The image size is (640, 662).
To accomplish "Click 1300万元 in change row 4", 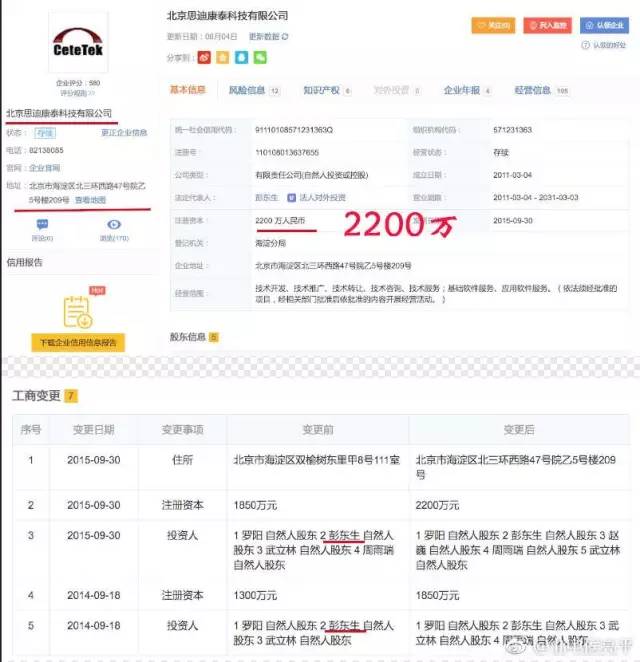I will 255,595.
